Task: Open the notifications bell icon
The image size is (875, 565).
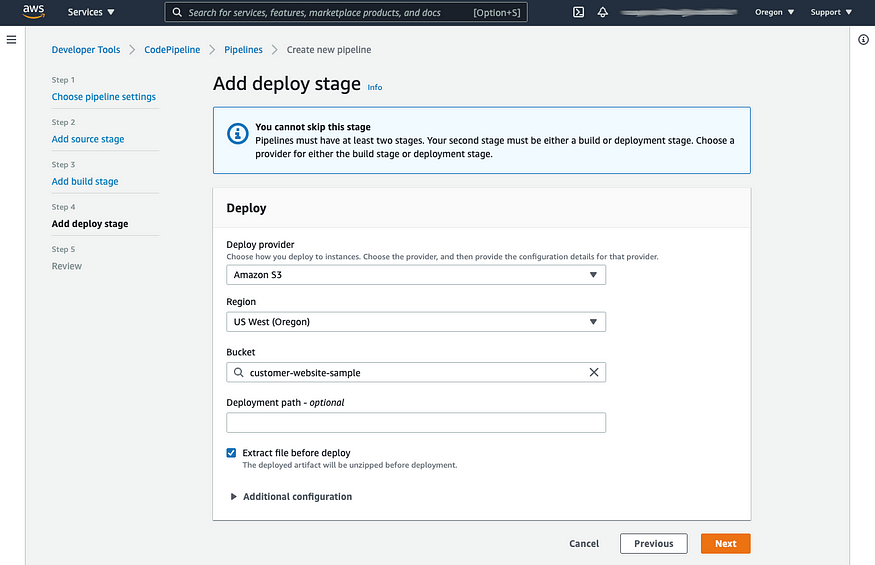Action: point(603,12)
